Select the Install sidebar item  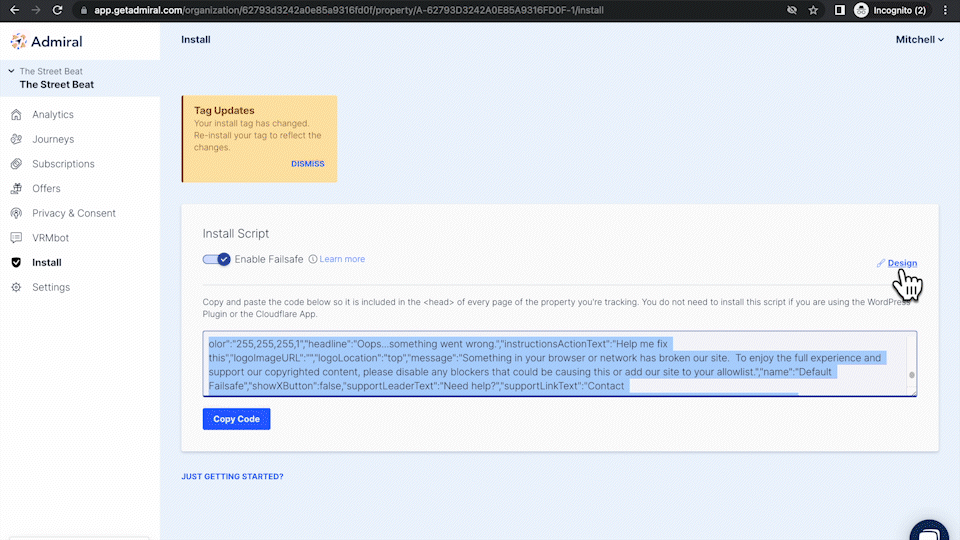coord(47,262)
